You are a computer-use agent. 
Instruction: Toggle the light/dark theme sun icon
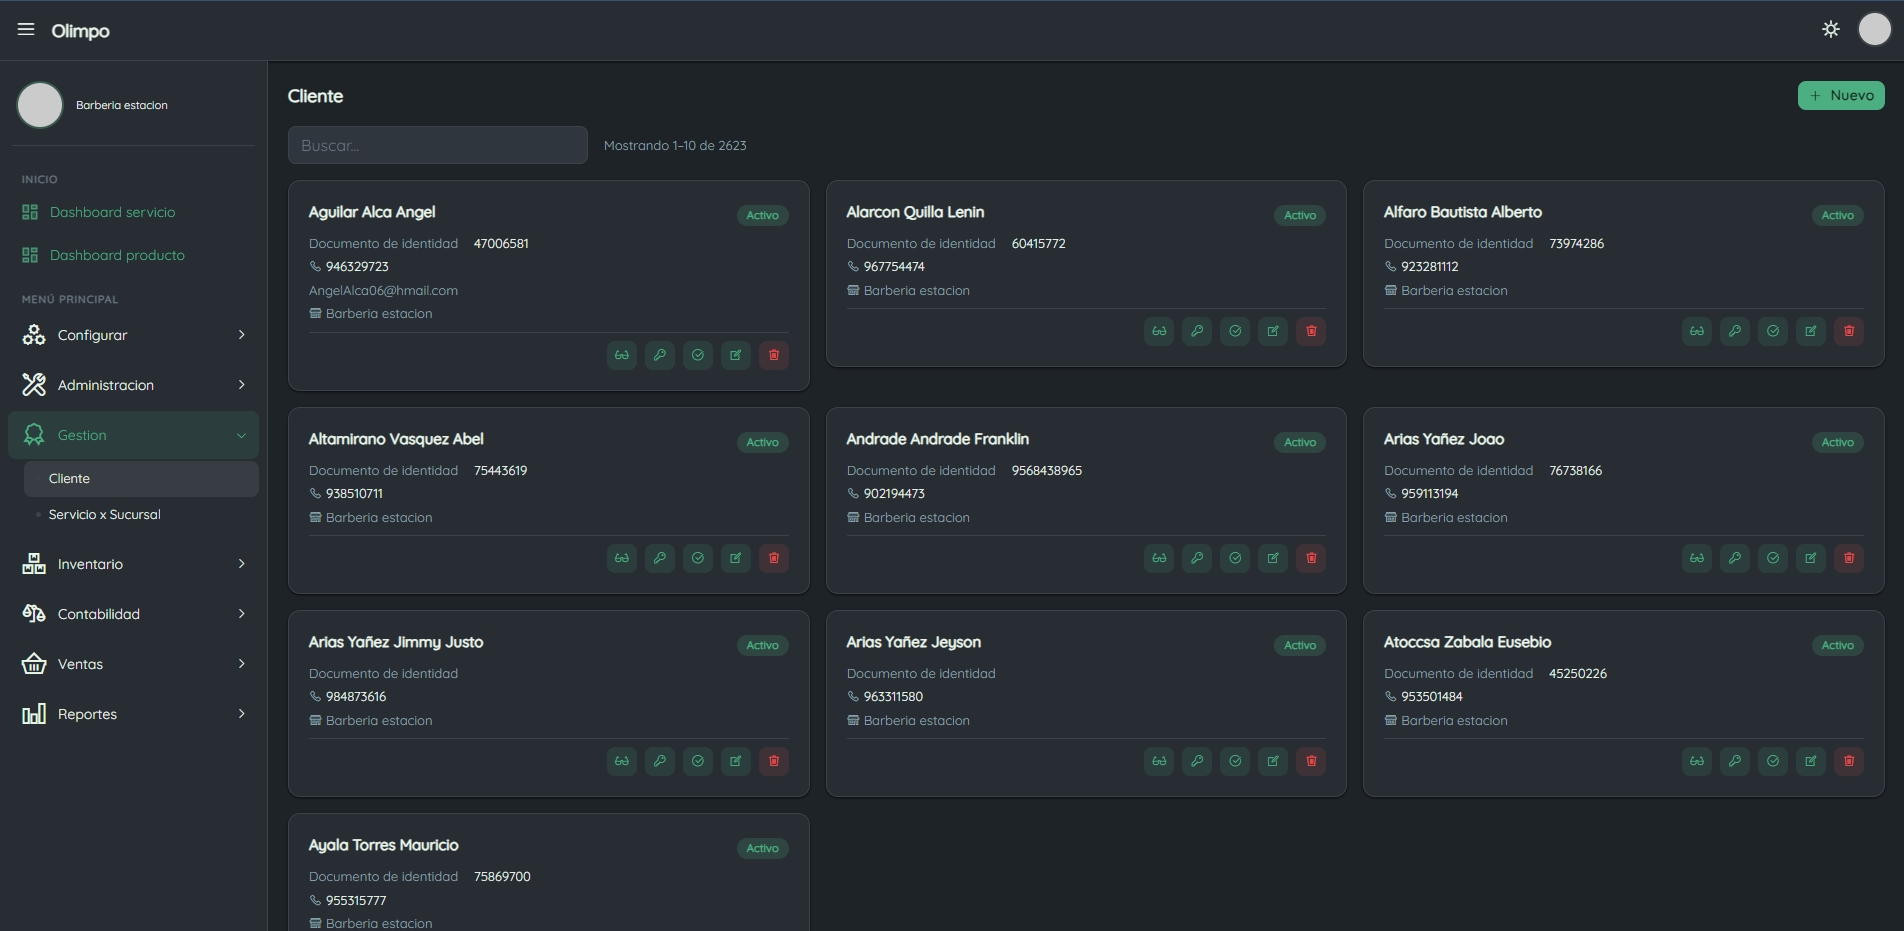[x=1831, y=29]
